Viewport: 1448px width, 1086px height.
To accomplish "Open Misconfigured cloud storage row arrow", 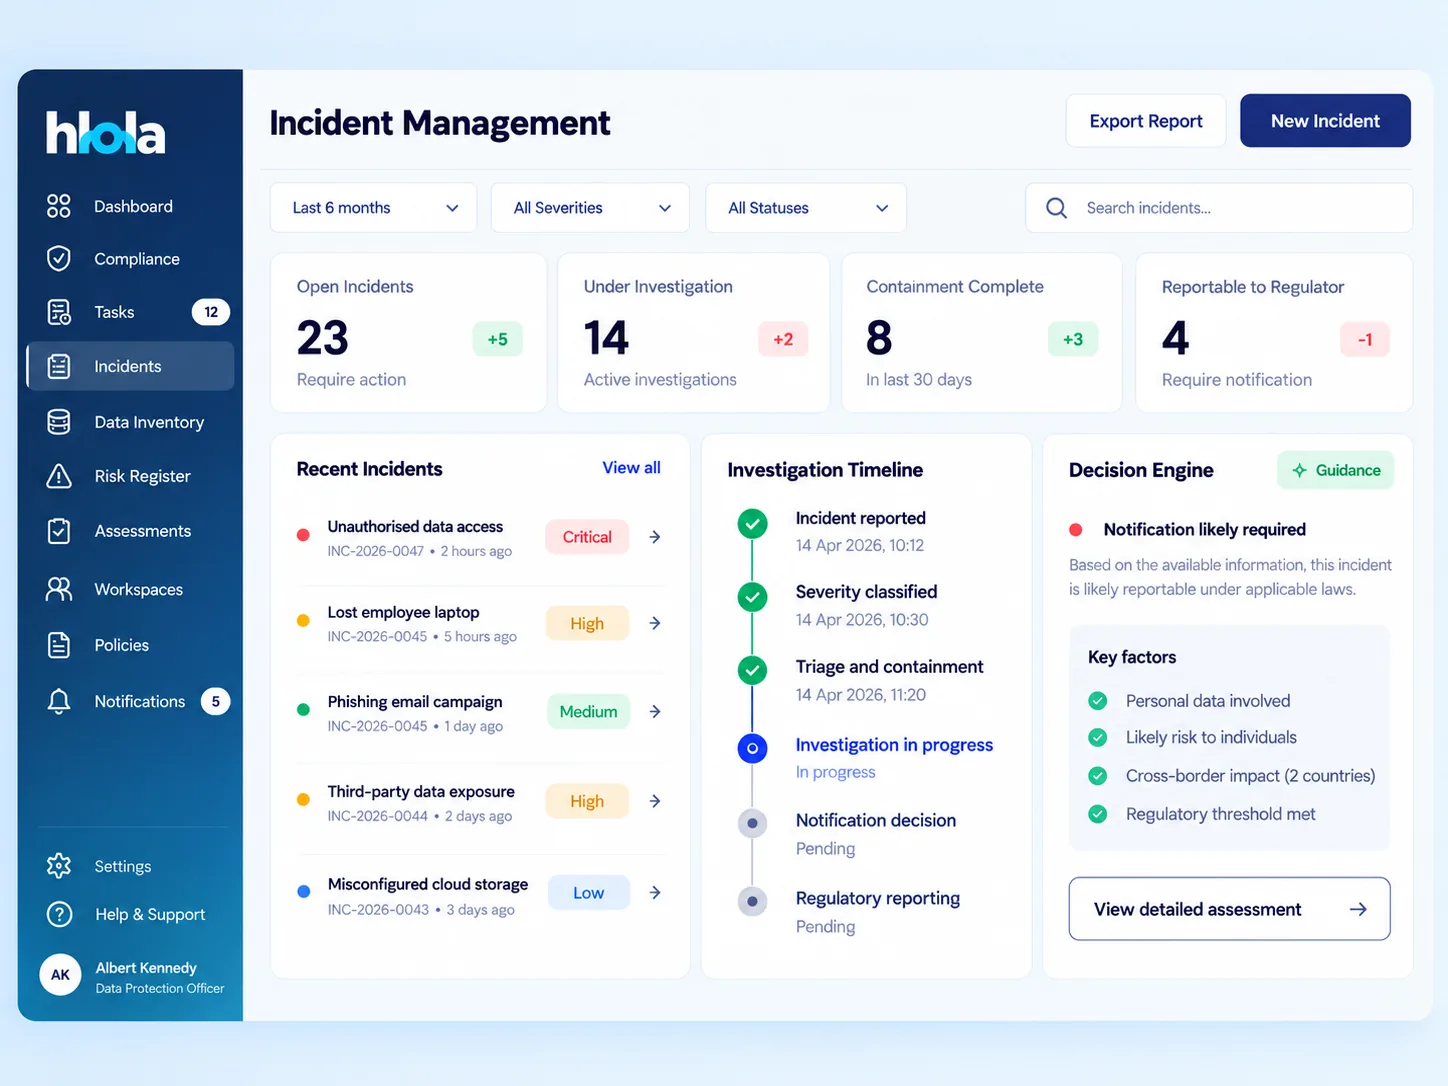I will (x=655, y=892).
